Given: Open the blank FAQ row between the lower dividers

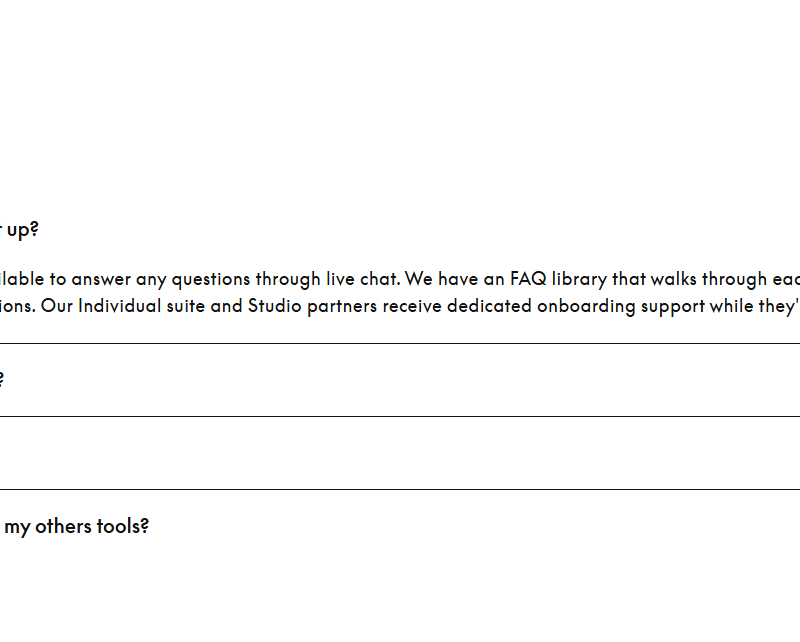Looking at the screenshot, I should (x=400, y=453).
